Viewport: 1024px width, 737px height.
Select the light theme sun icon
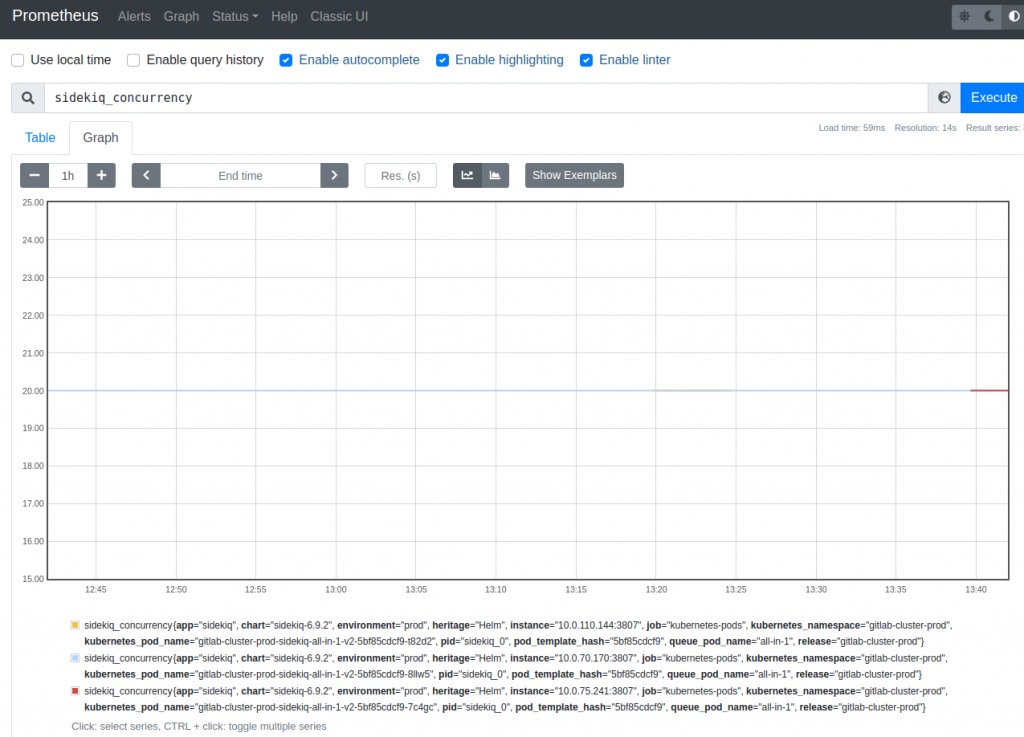point(965,16)
